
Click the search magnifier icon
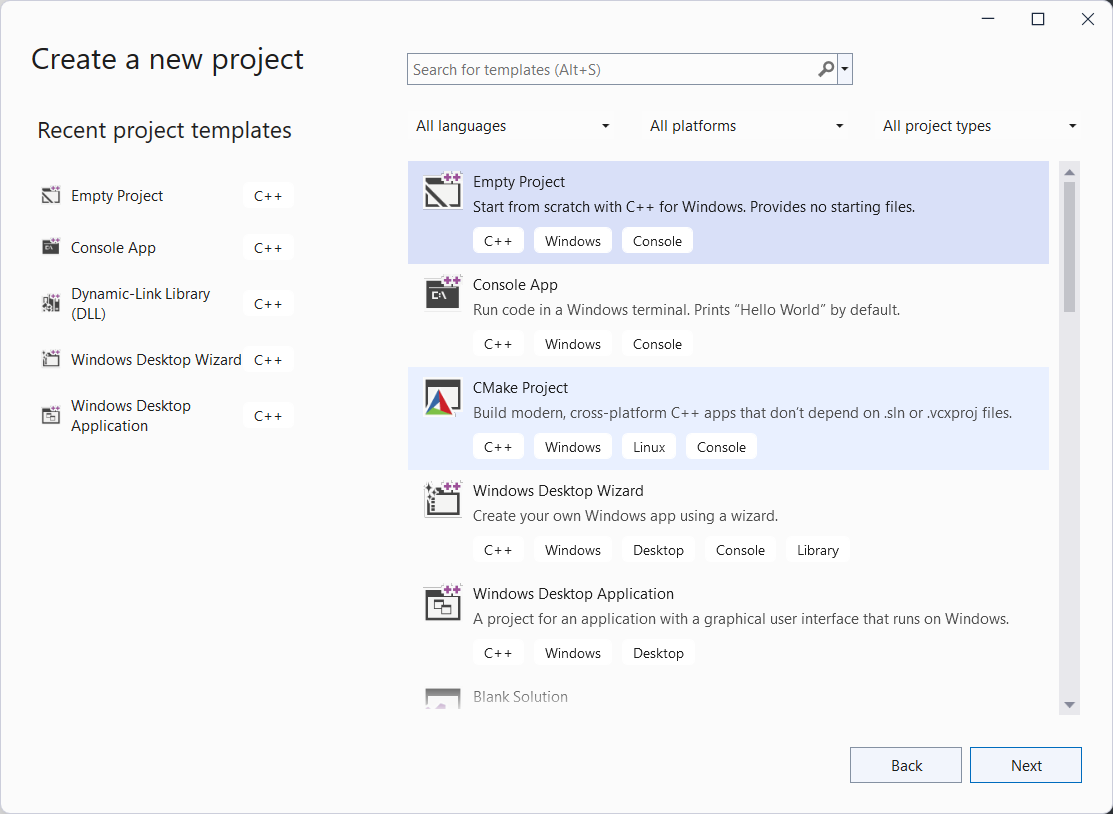pyautogui.click(x=826, y=69)
